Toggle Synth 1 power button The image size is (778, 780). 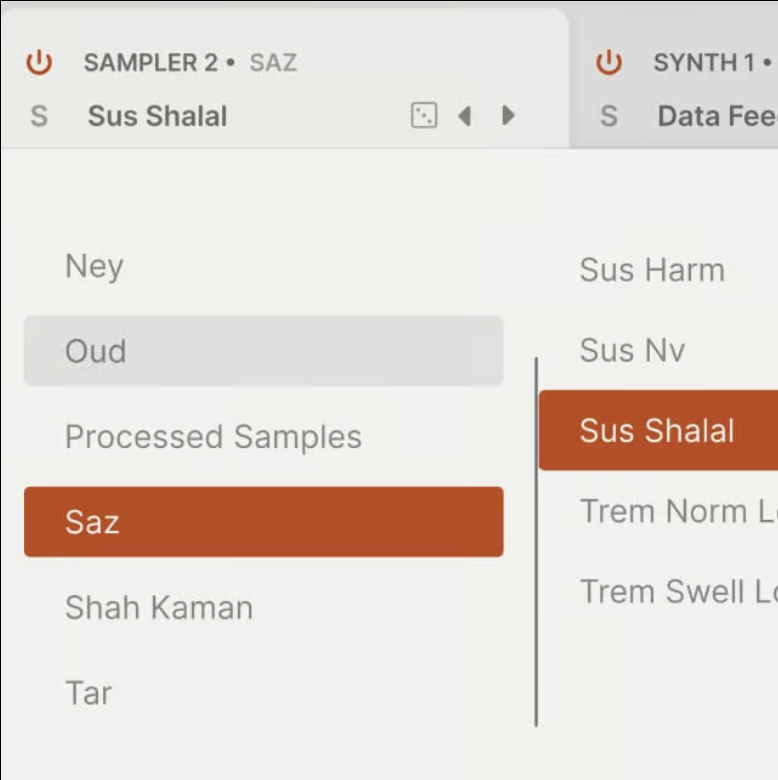(608, 63)
